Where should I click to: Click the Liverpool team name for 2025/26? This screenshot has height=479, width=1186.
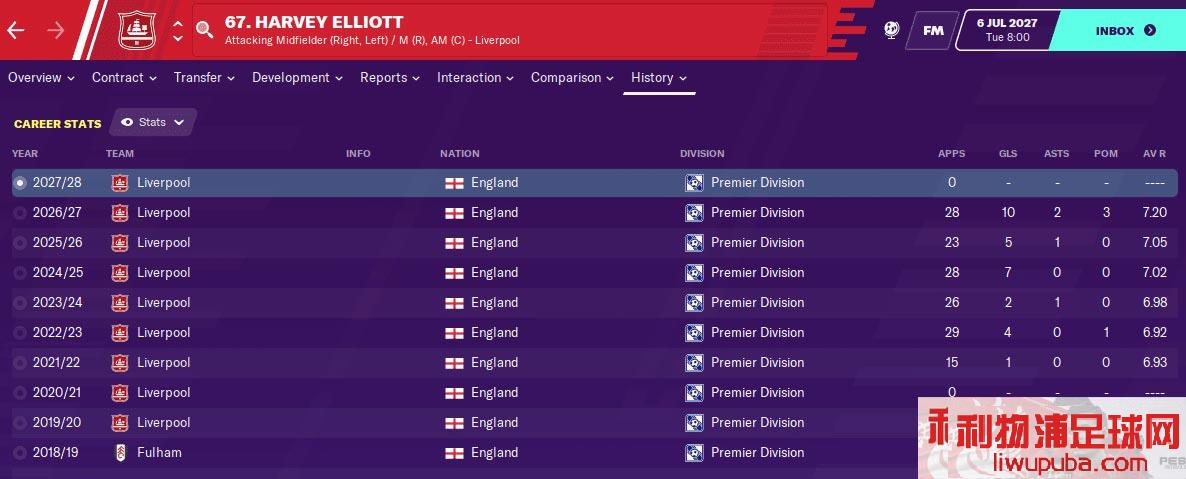point(163,243)
